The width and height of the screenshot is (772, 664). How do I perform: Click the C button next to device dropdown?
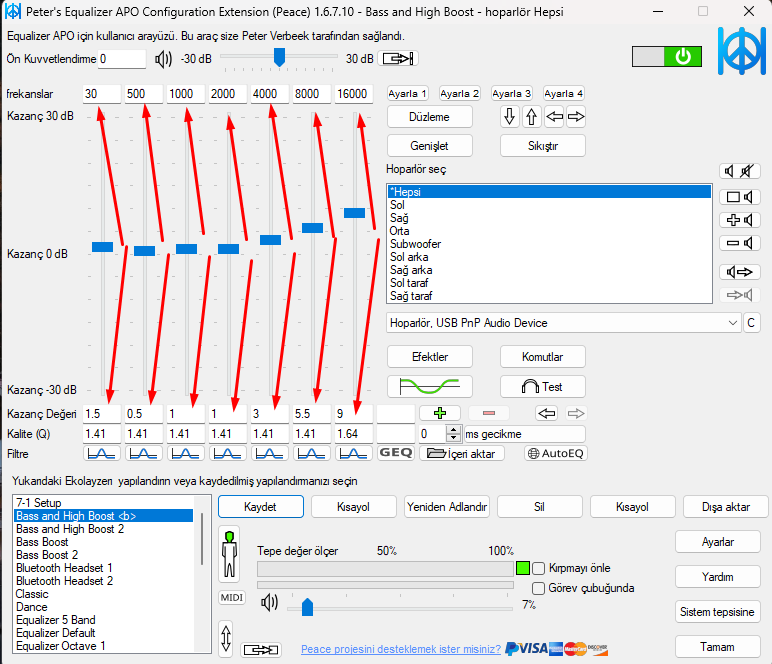coord(751,323)
